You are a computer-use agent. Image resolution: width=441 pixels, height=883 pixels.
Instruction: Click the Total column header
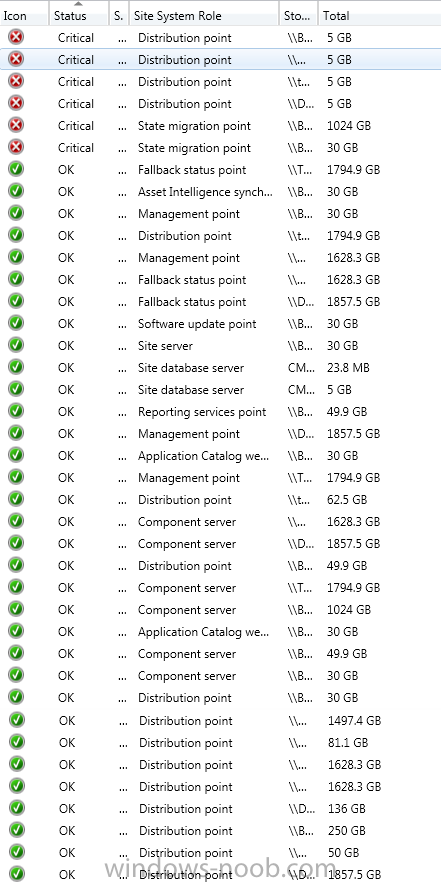[x=379, y=15]
